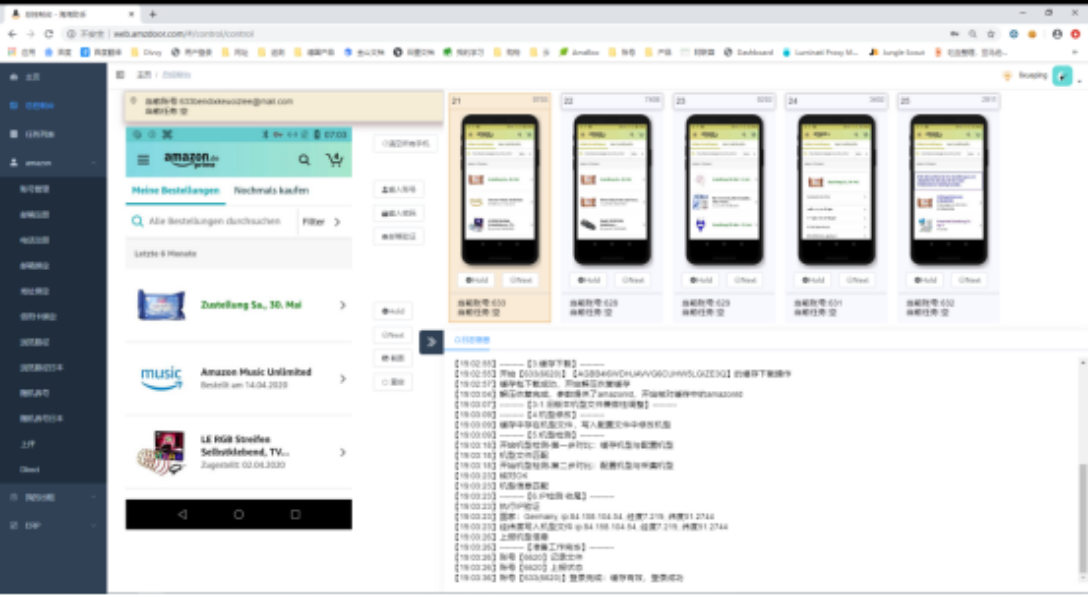Click the shopping cart icon in the phone preview
This screenshot has width=1089, height=597.
[x=334, y=160]
